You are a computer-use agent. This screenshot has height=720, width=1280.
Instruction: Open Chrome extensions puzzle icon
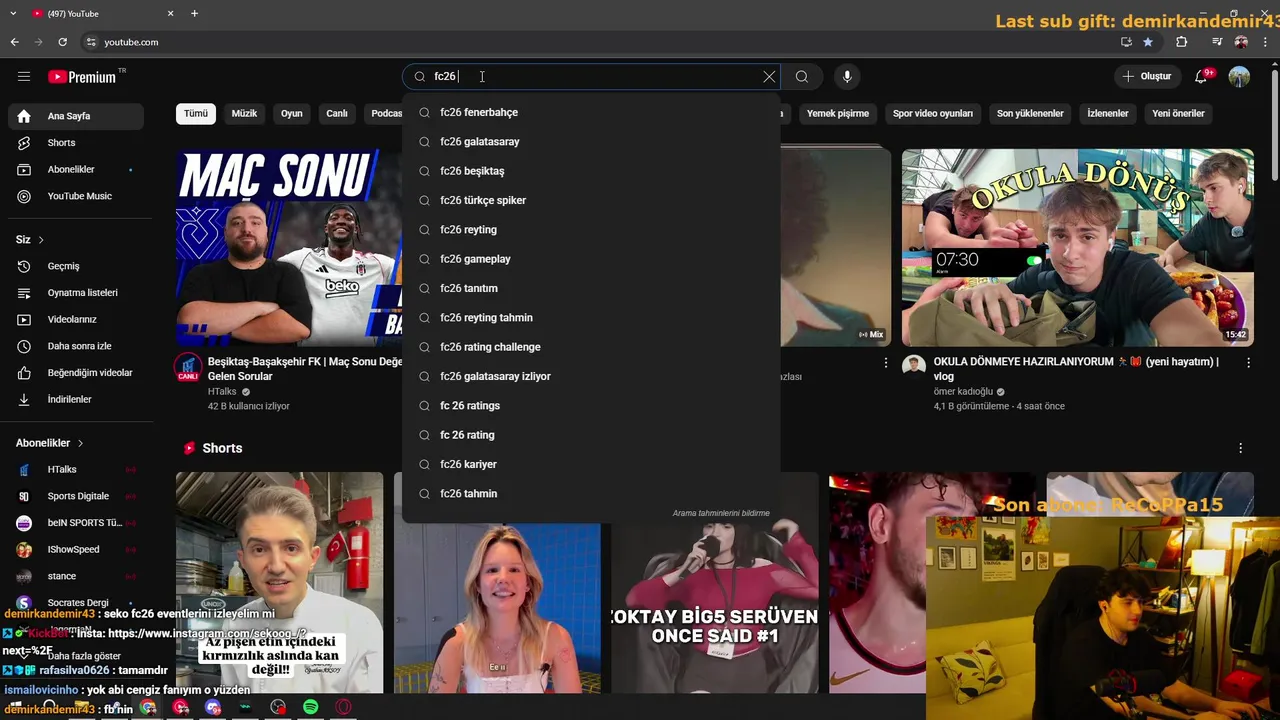[1182, 42]
